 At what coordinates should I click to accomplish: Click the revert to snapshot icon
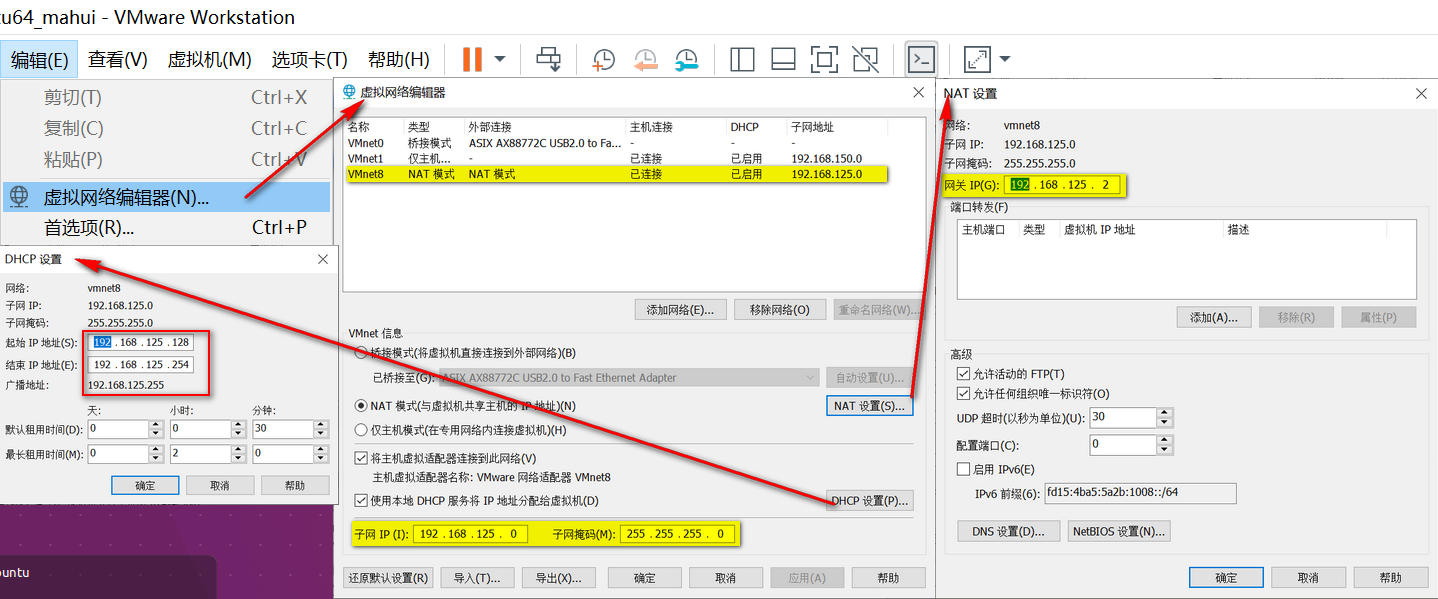[x=645, y=60]
